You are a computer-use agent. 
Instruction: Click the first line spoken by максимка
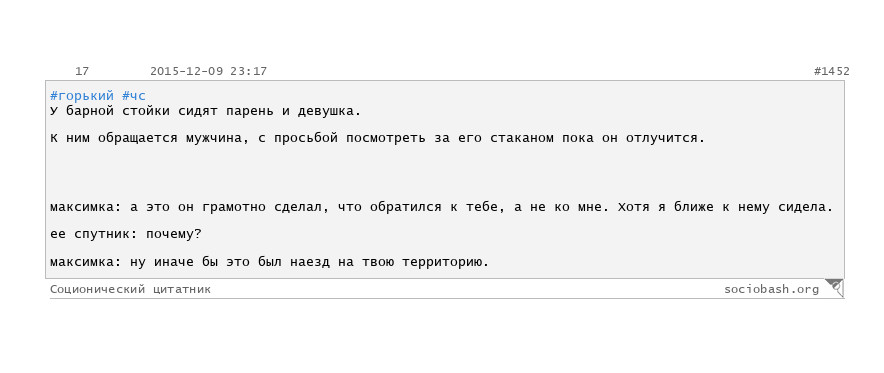[x=441, y=207]
